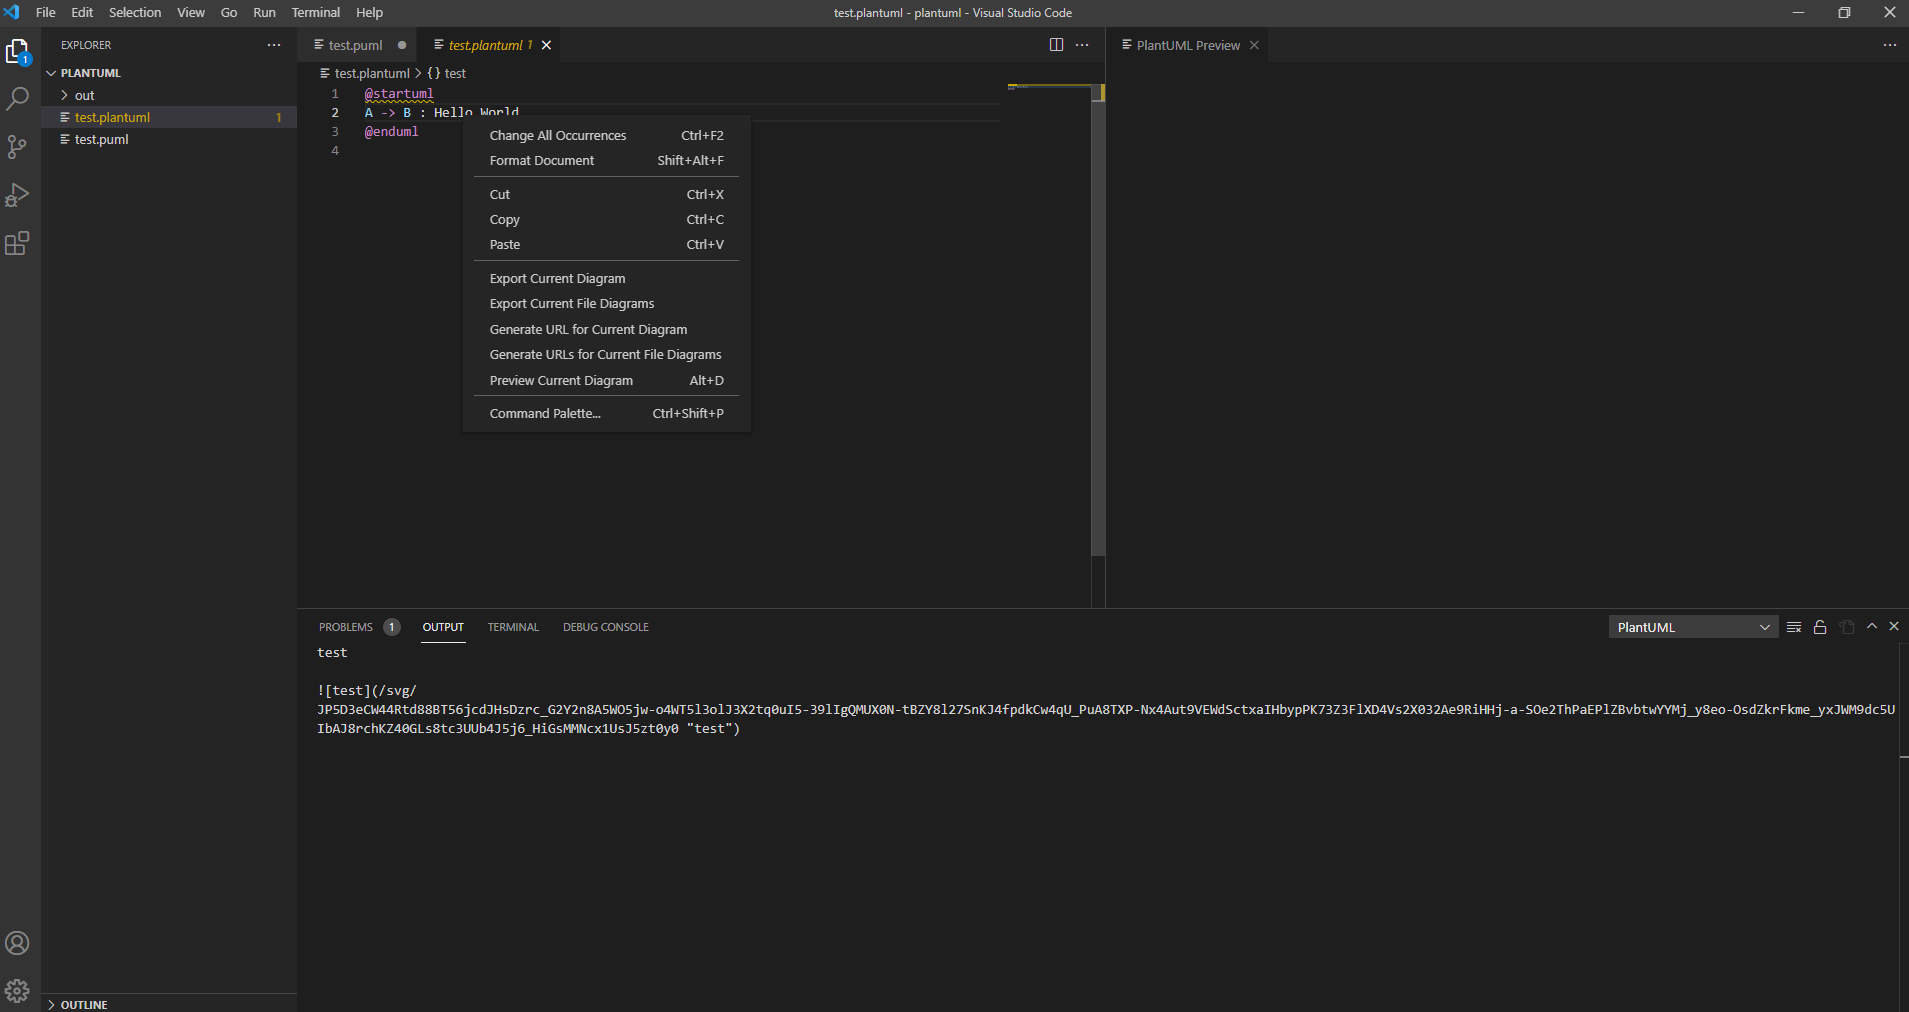Select "Export Current Diagram" from the context menu

(557, 278)
